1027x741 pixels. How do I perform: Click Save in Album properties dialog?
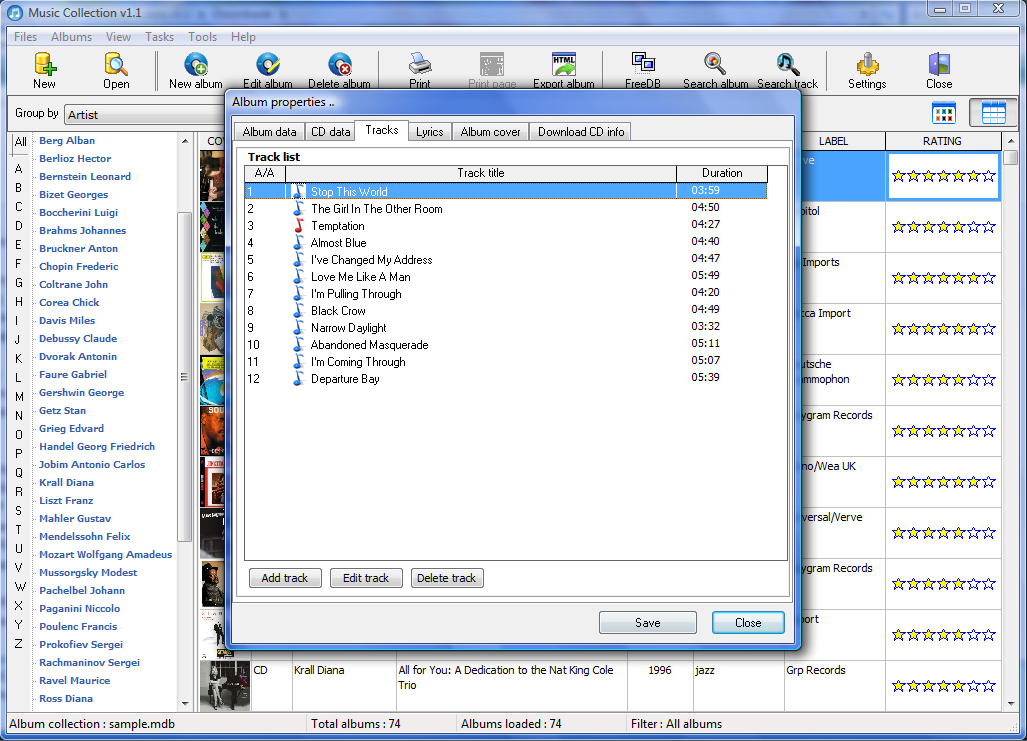point(648,622)
